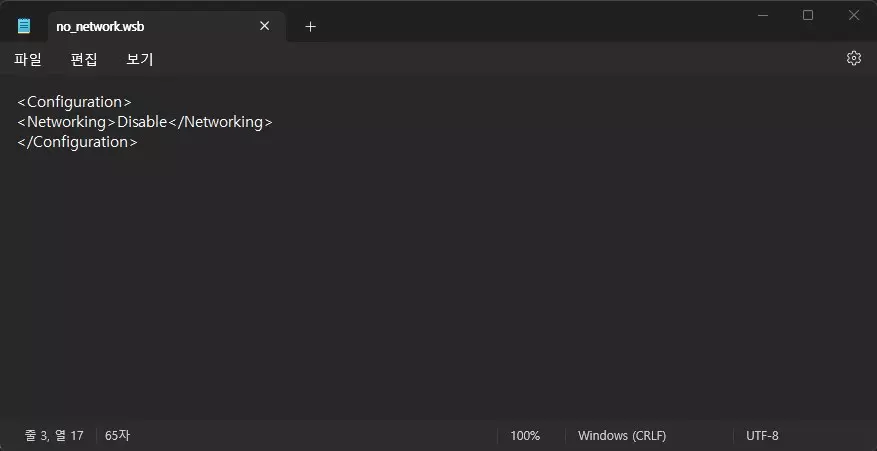Open the 편집 menu
Image resolution: width=877 pixels, height=451 pixels.
tap(84, 59)
